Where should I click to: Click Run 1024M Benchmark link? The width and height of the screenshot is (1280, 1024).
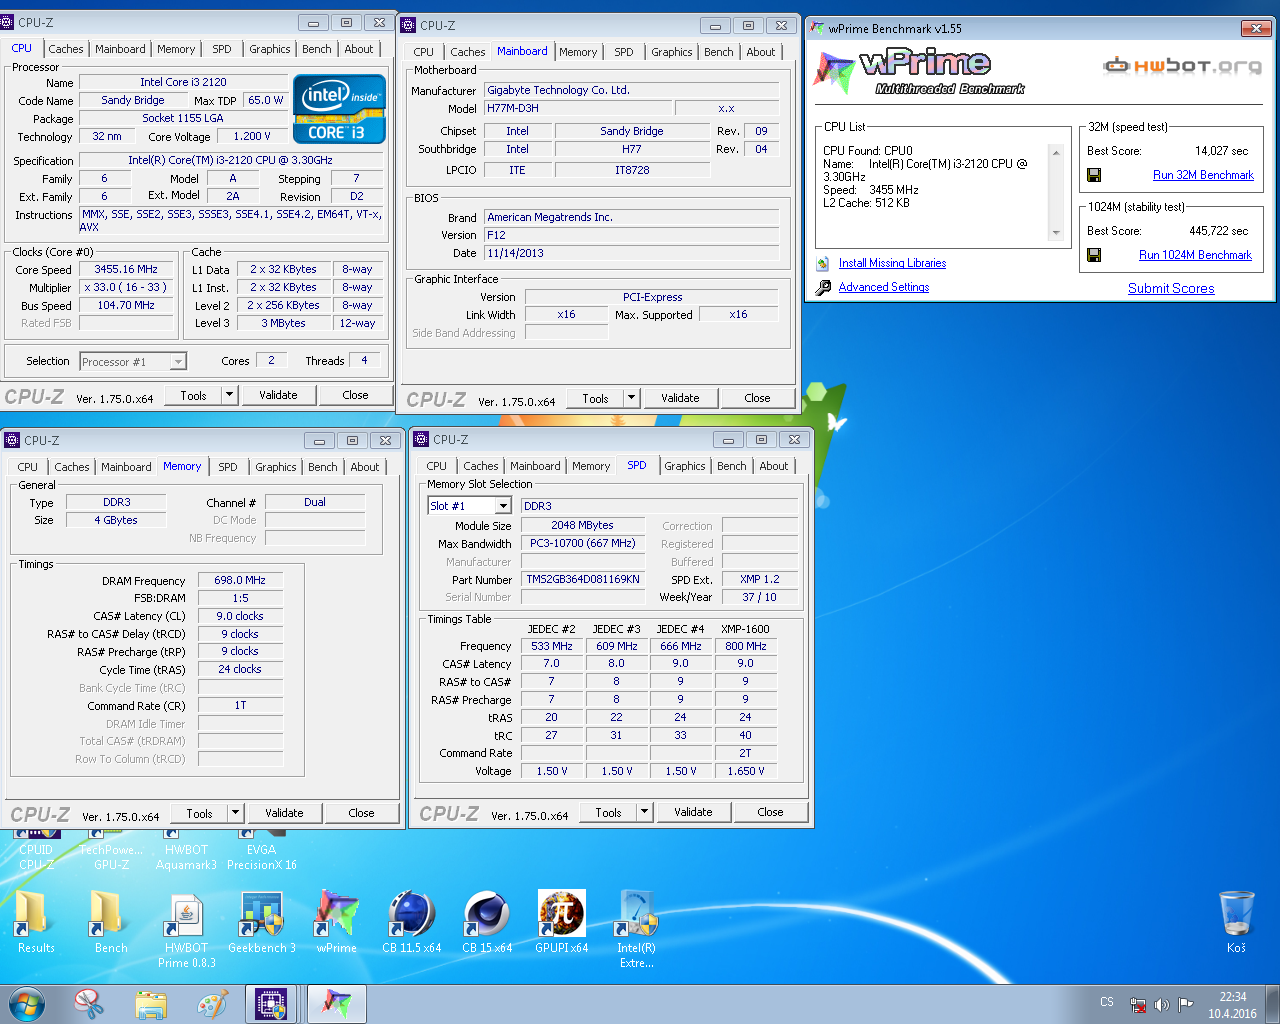pos(1195,255)
